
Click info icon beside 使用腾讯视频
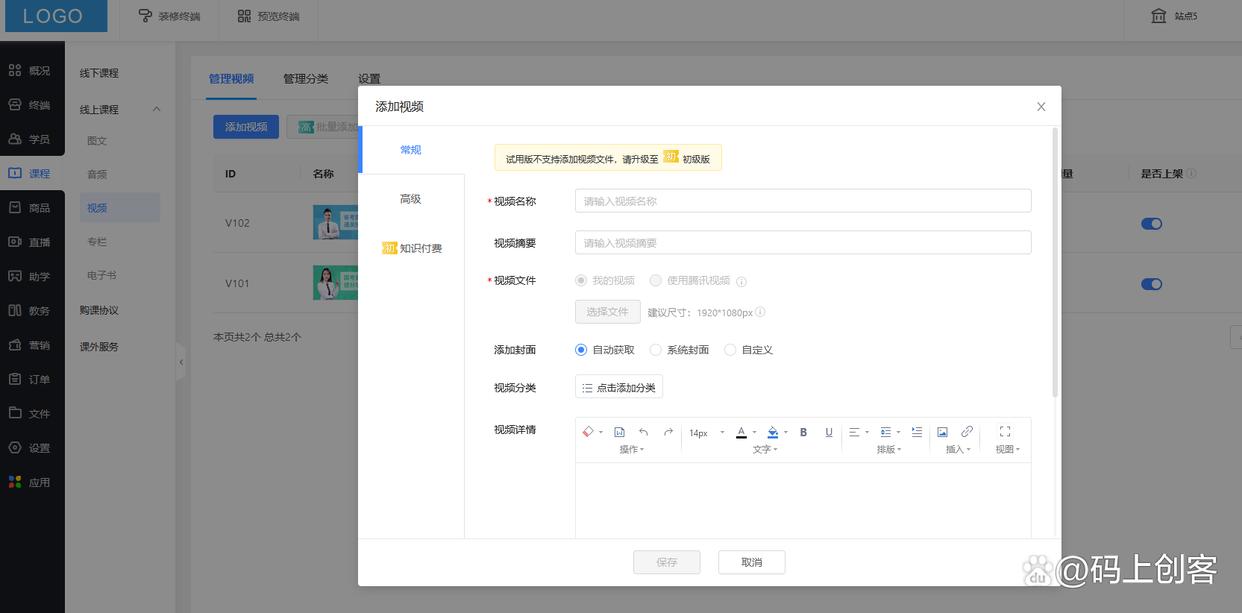pyautogui.click(x=741, y=282)
